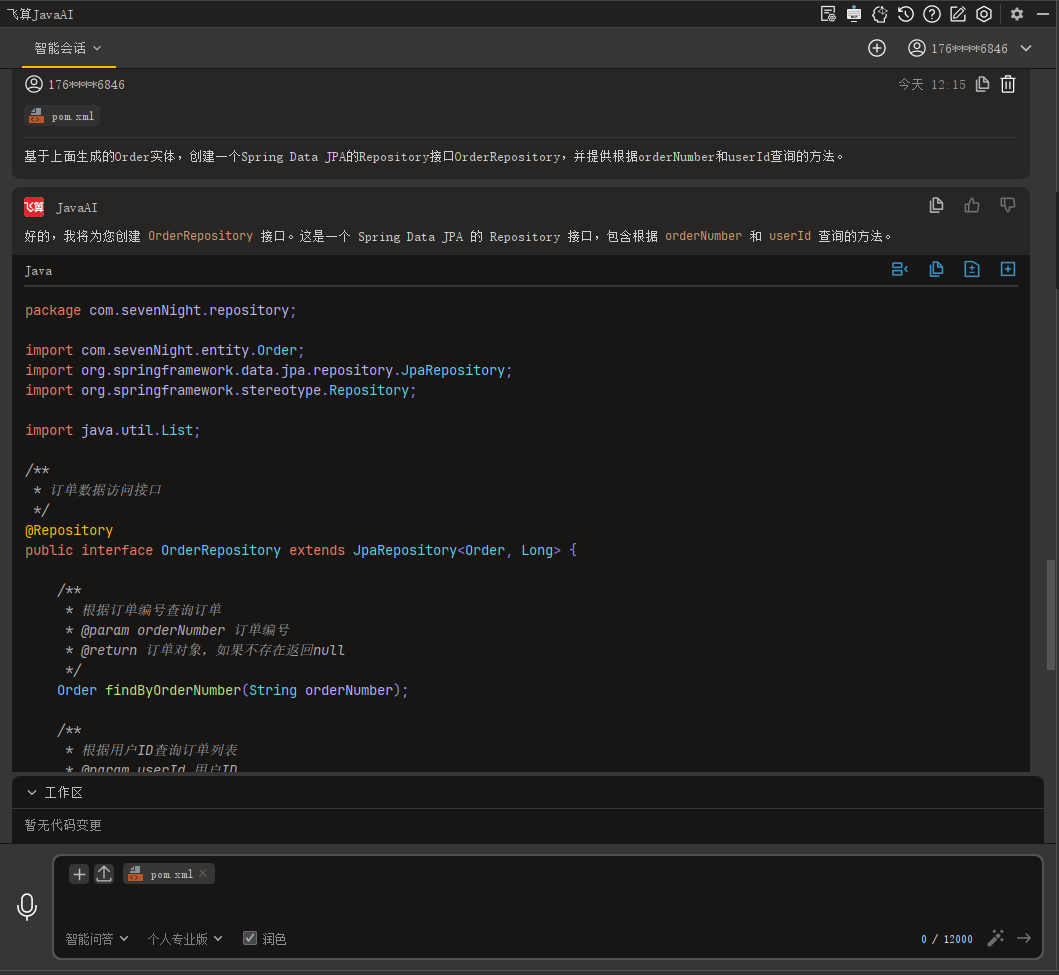The width and height of the screenshot is (1059, 975).
Task: Open the 智能问答 mode dropdown
Action: coord(97,939)
